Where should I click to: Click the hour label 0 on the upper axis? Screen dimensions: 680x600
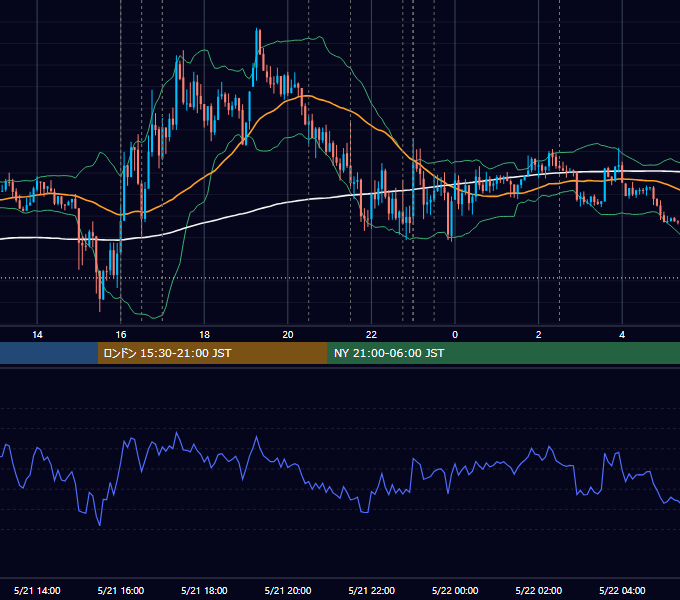coord(455,335)
